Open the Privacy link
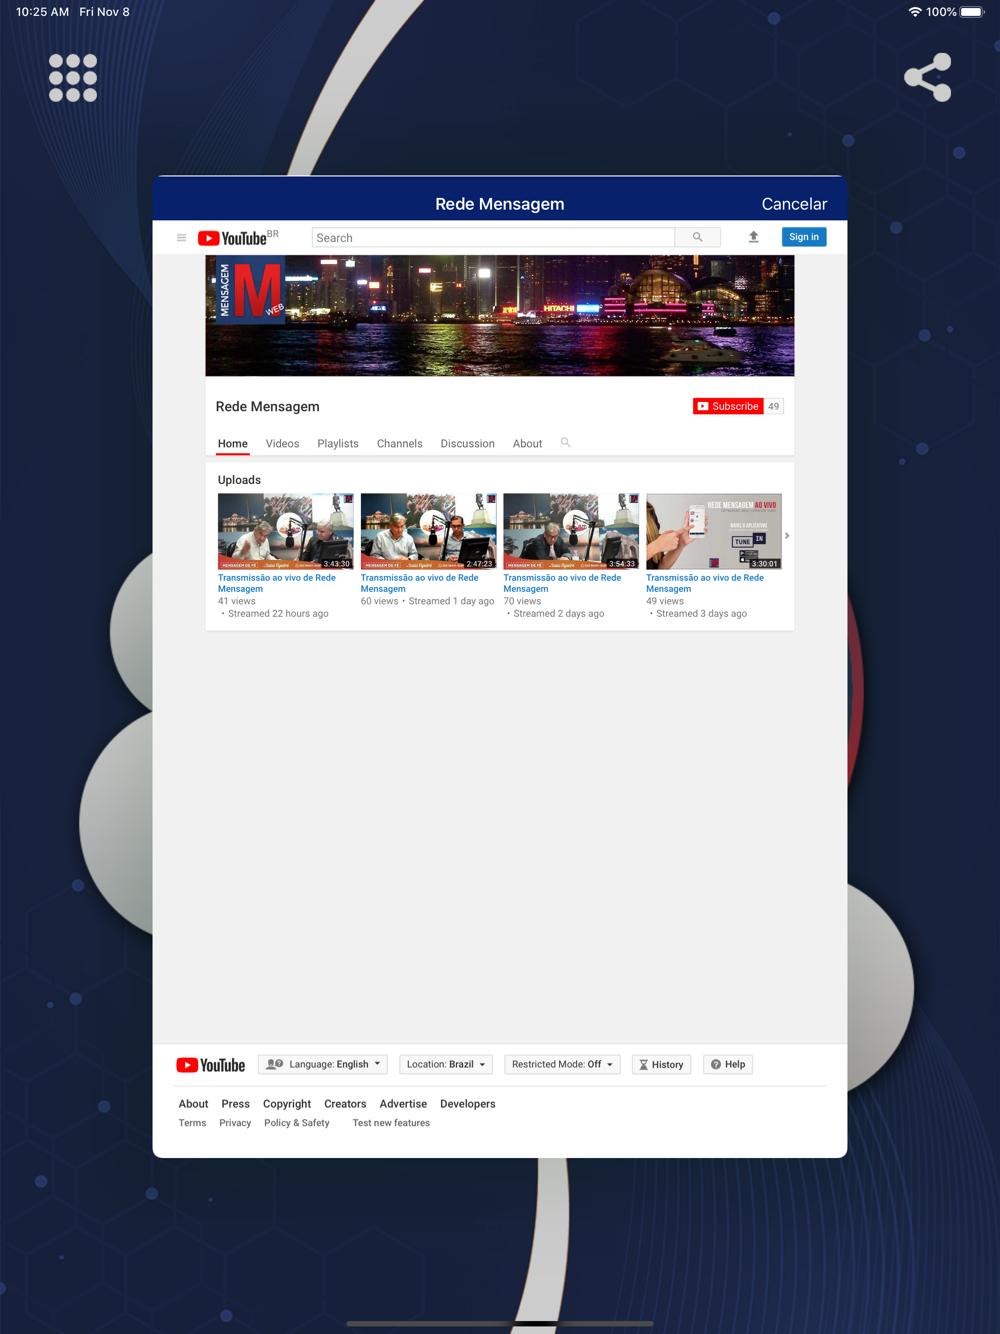The height and width of the screenshot is (1334, 1000). (235, 1123)
